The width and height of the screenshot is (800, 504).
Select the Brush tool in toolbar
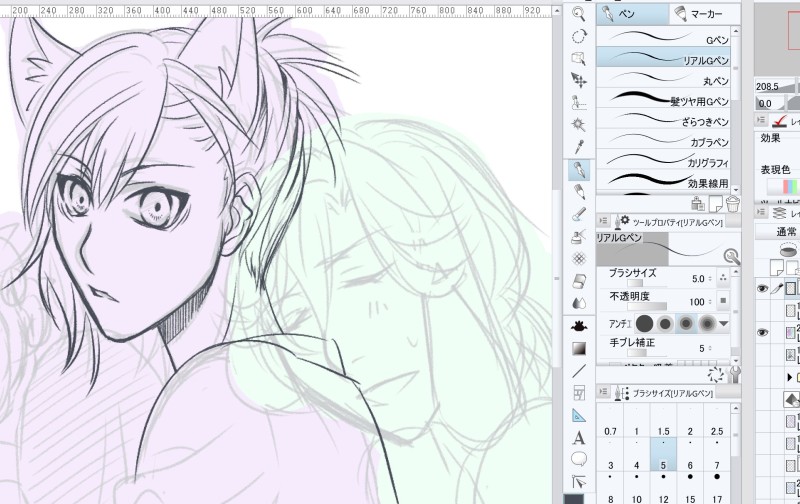pos(579,214)
